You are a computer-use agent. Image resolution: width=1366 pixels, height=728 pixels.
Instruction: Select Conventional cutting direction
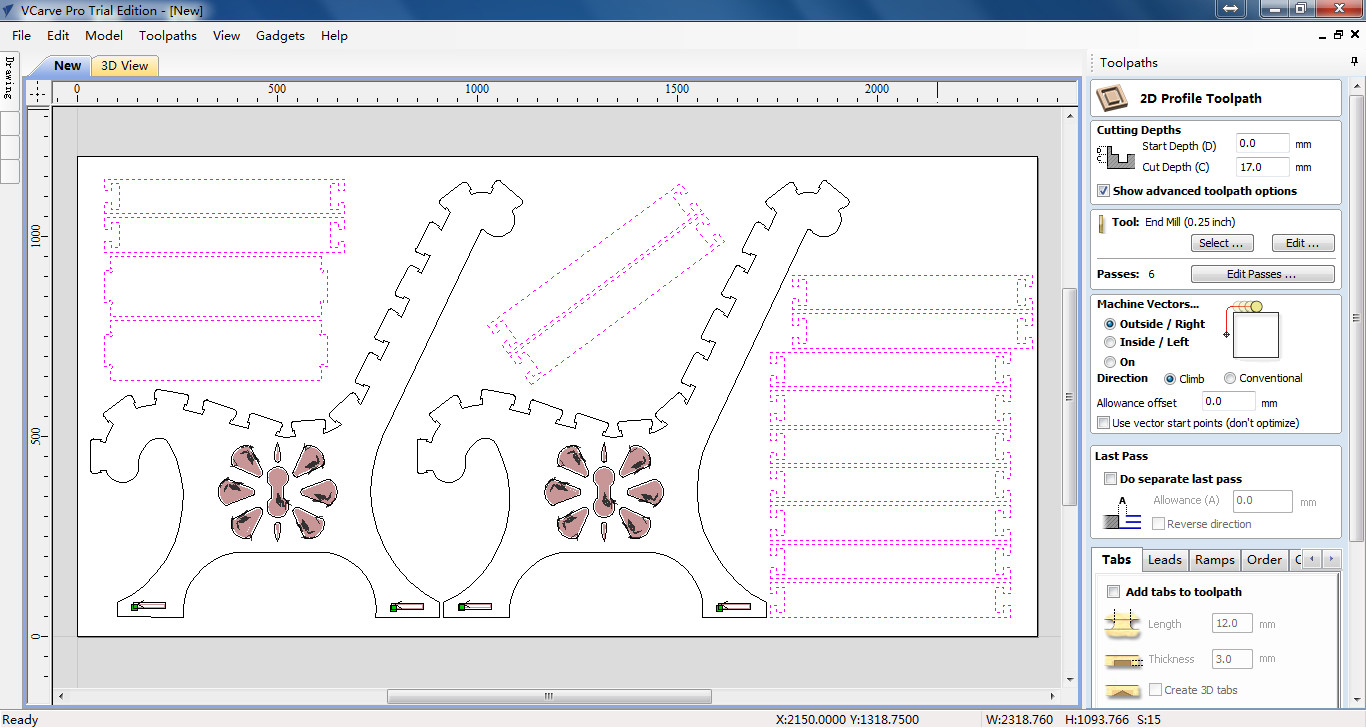pyautogui.click(x=1228, y=379)
